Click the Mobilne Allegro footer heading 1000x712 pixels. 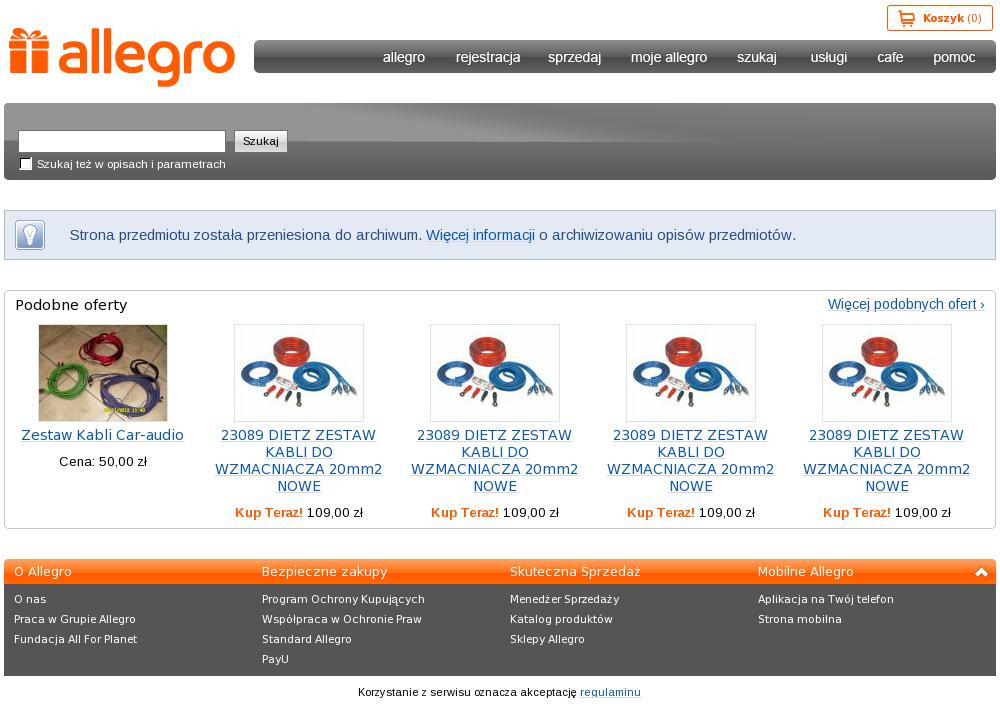tap(805, 572)
